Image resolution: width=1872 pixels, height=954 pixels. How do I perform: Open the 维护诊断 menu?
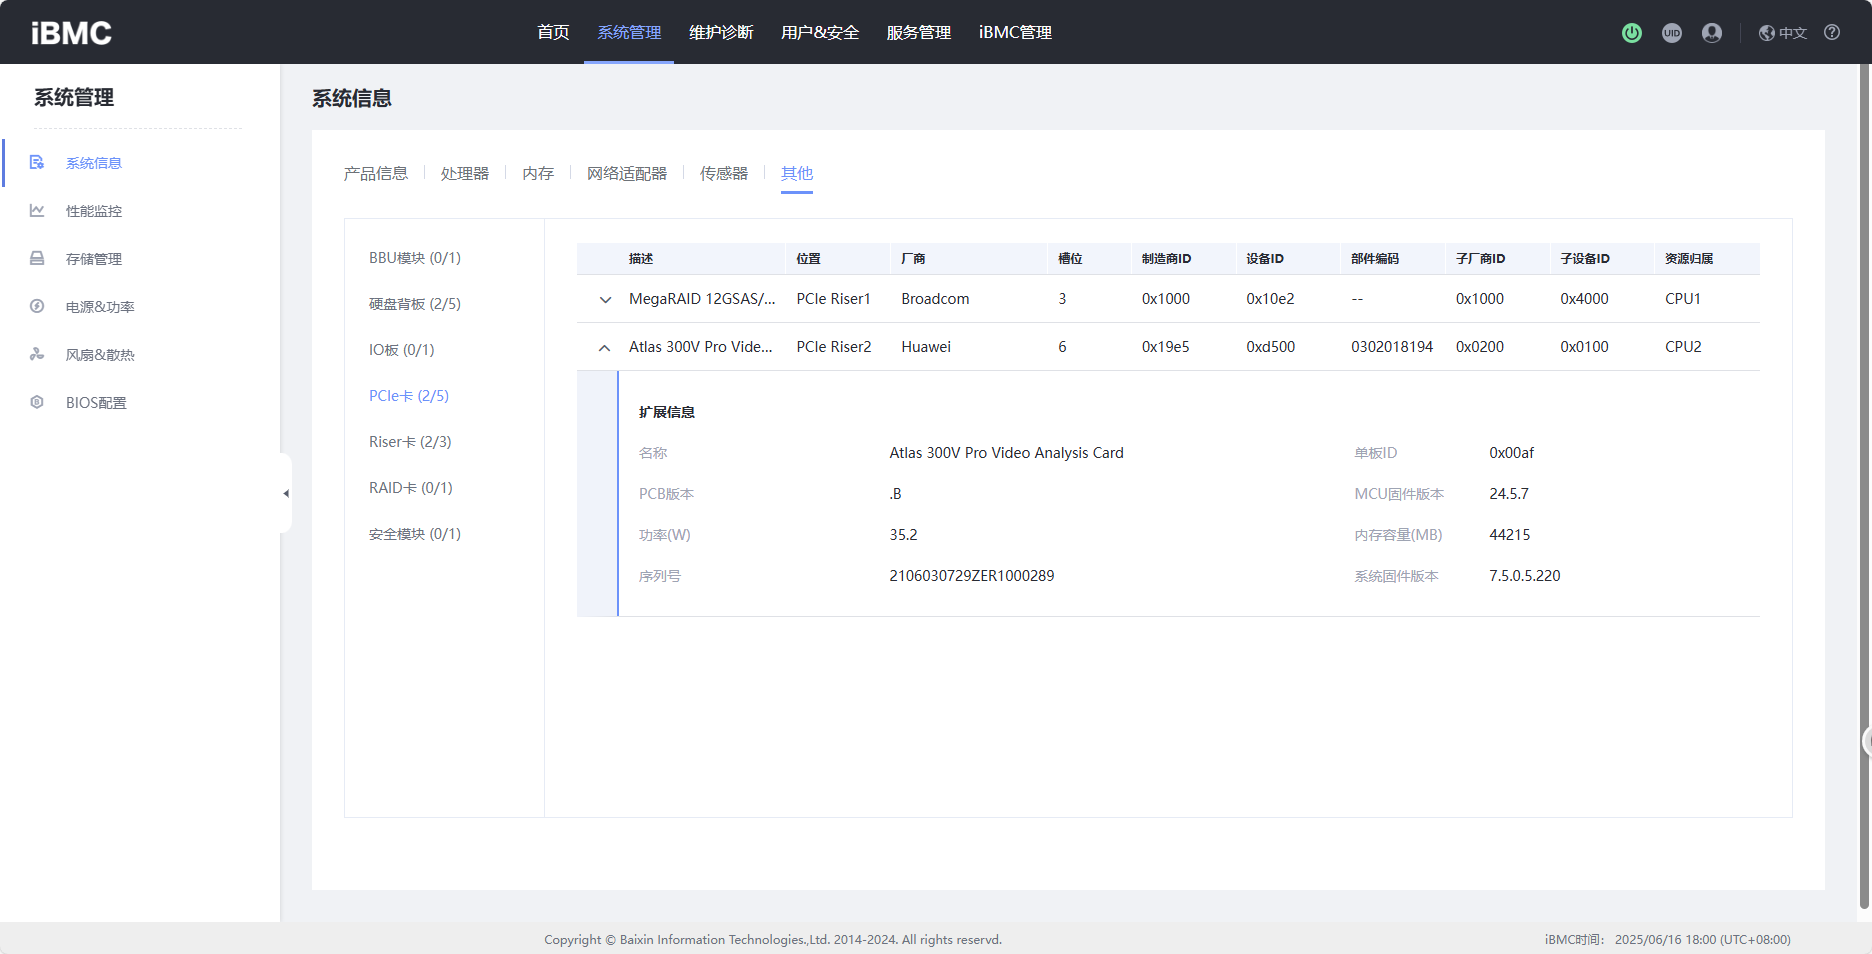721,32
